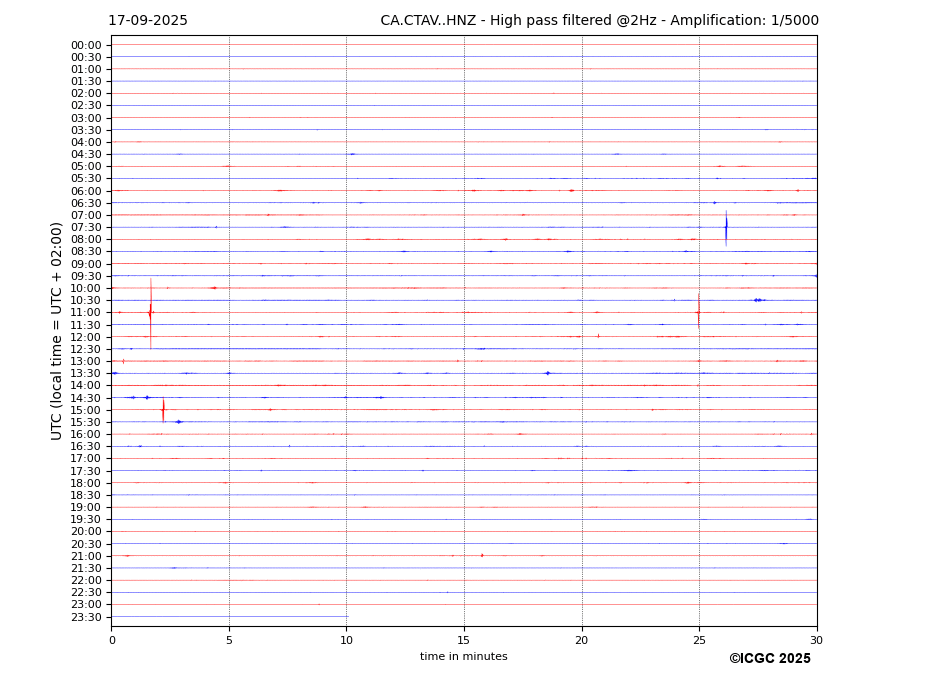
Task: Click the blue blip on the 13:30 trace near minute 18
Action: (548, 373)
